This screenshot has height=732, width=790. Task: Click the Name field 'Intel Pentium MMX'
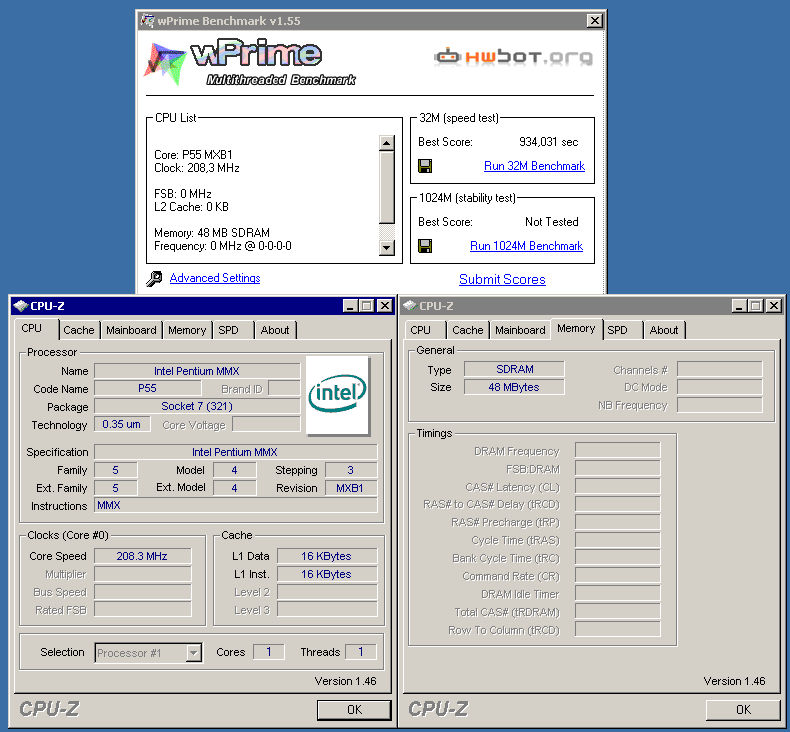tap(197, 371)
